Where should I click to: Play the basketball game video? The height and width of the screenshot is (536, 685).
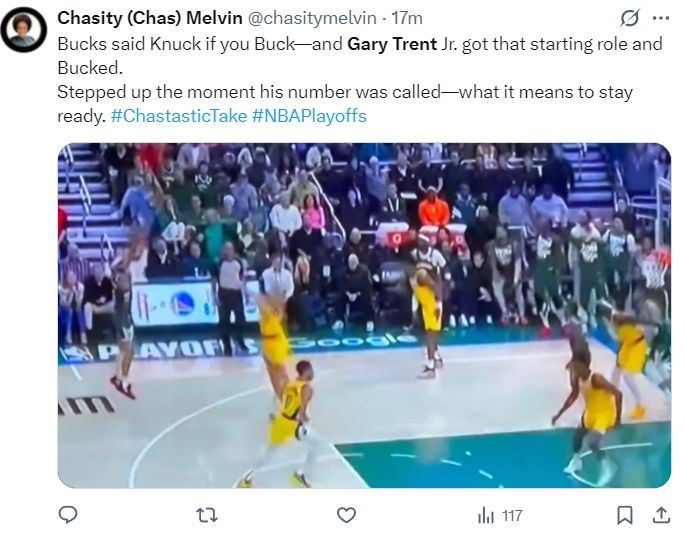click(x=364, y=315)
